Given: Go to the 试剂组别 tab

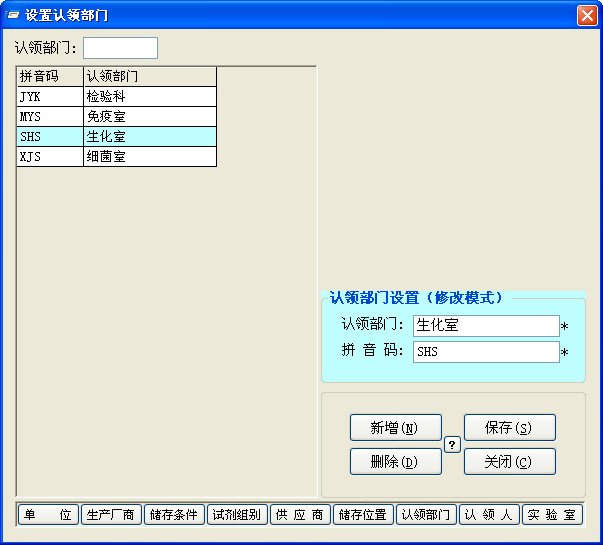Looking at the screenshot, I should tap(237, 515).
